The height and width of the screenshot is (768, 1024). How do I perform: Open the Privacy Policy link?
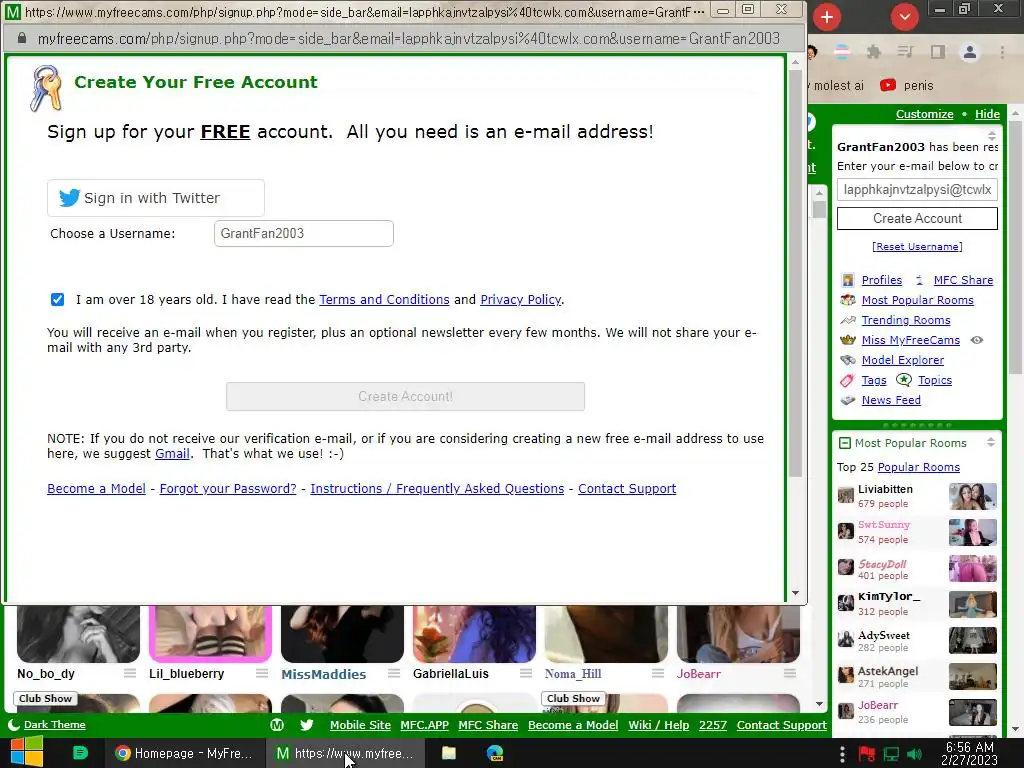520,299
